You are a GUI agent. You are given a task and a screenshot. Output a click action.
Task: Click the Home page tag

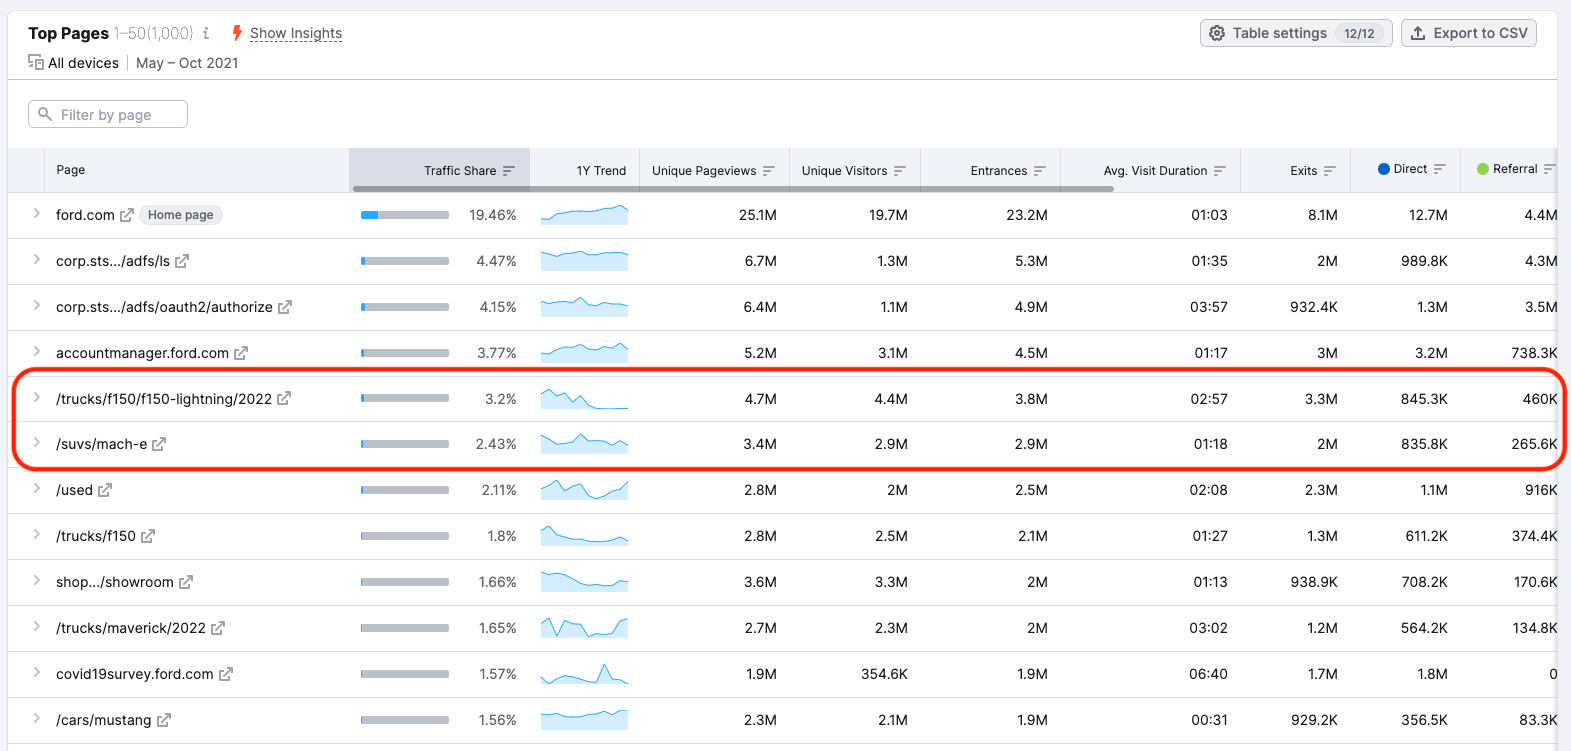tap(181, 215)
